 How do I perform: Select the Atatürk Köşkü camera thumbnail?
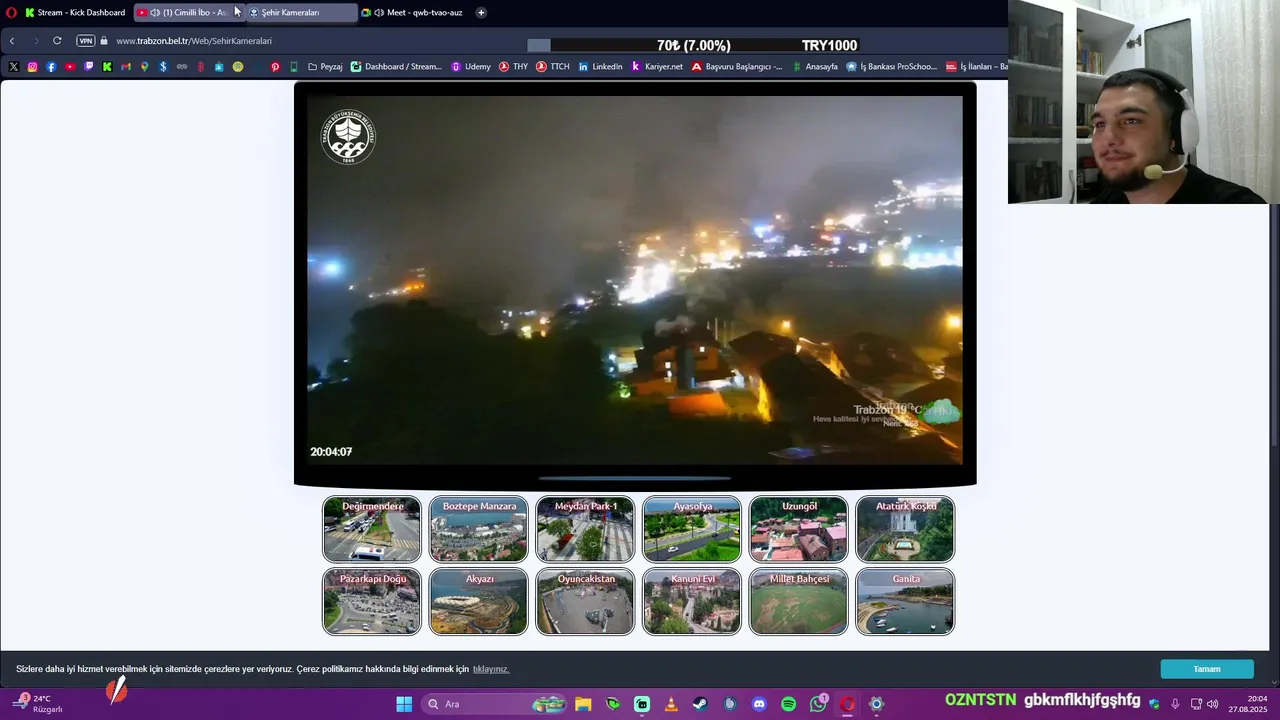tap(905, 529)
